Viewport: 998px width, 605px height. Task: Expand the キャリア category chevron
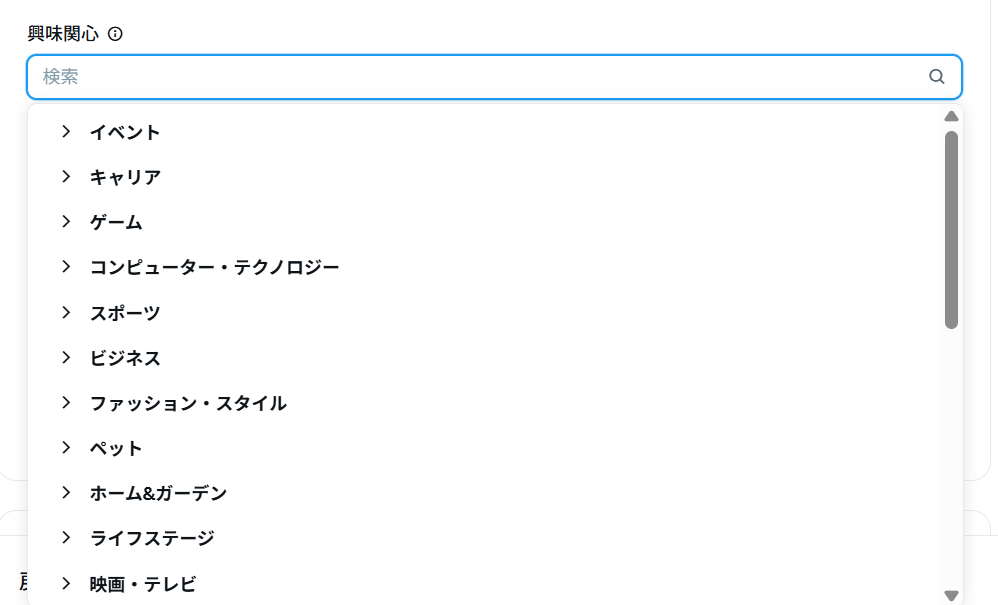(x=66, y=177)
